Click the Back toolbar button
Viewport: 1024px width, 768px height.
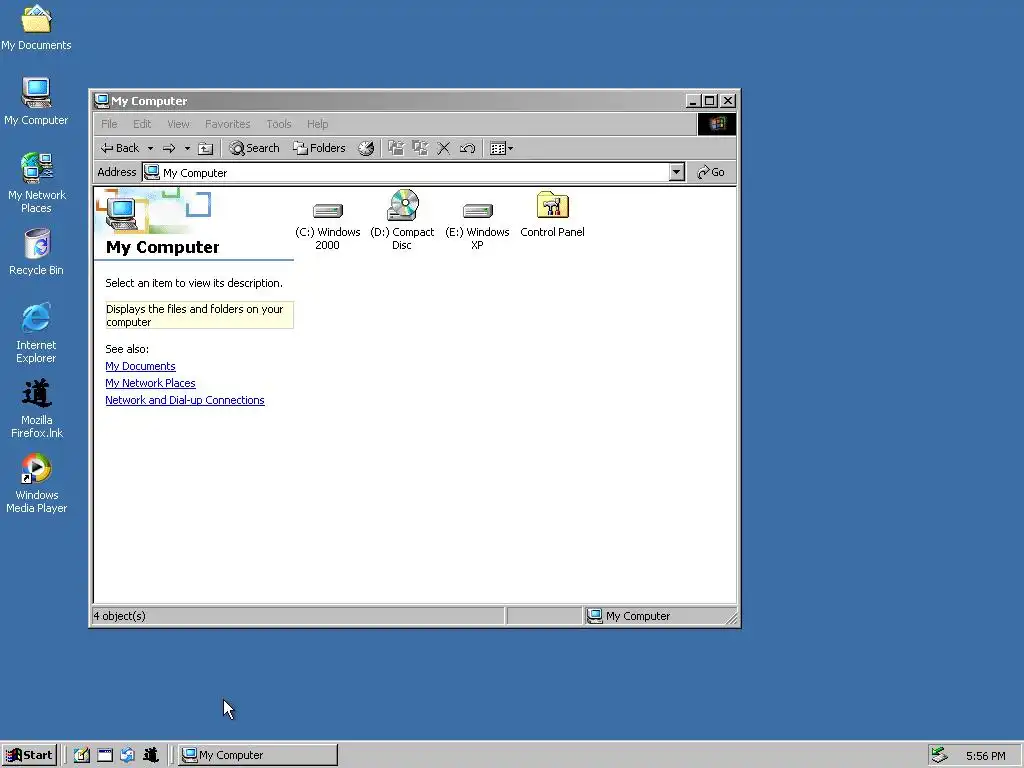pos(120,148)
